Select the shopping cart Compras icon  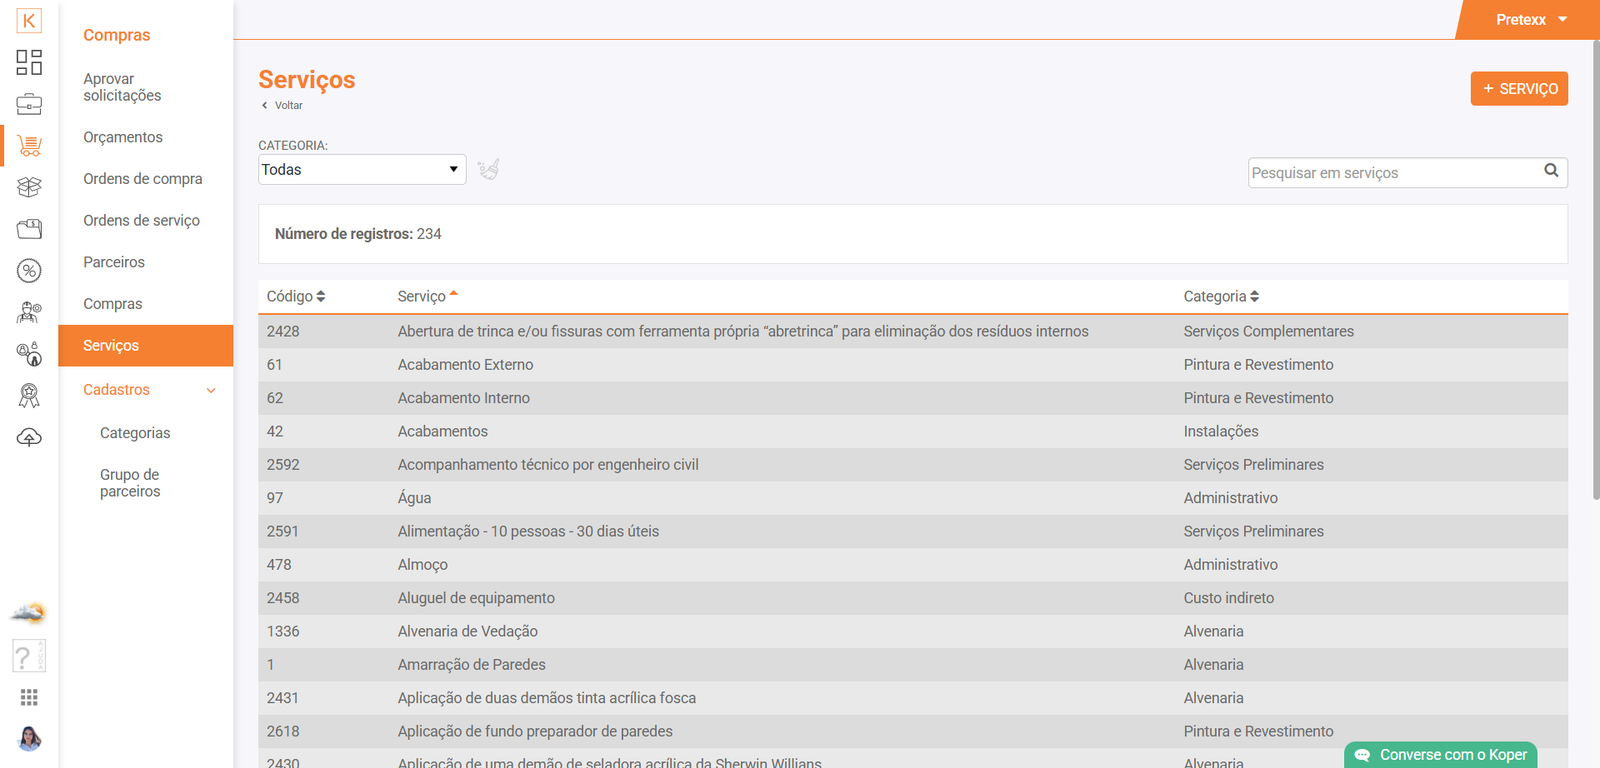[x=29, y=146]
